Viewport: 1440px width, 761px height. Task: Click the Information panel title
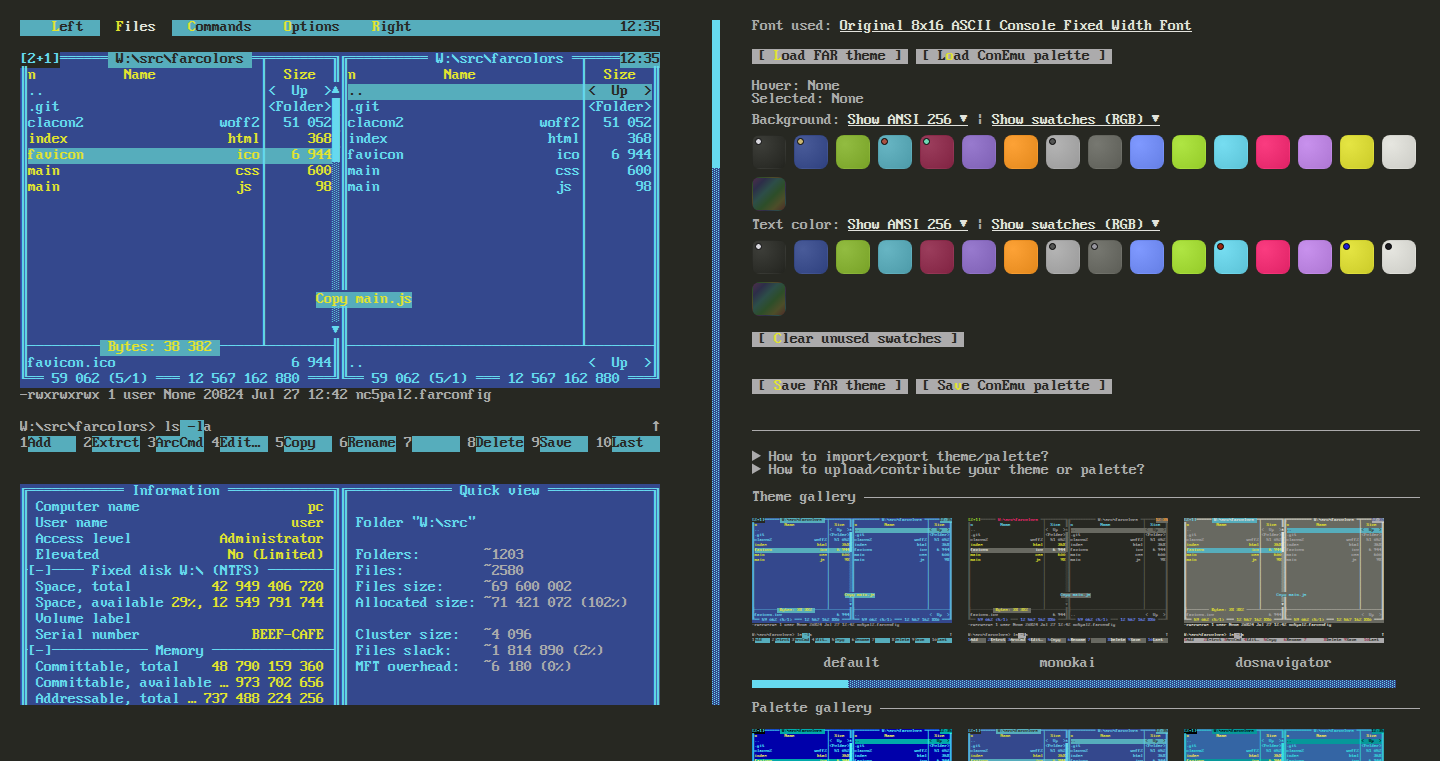pos(176,491)
